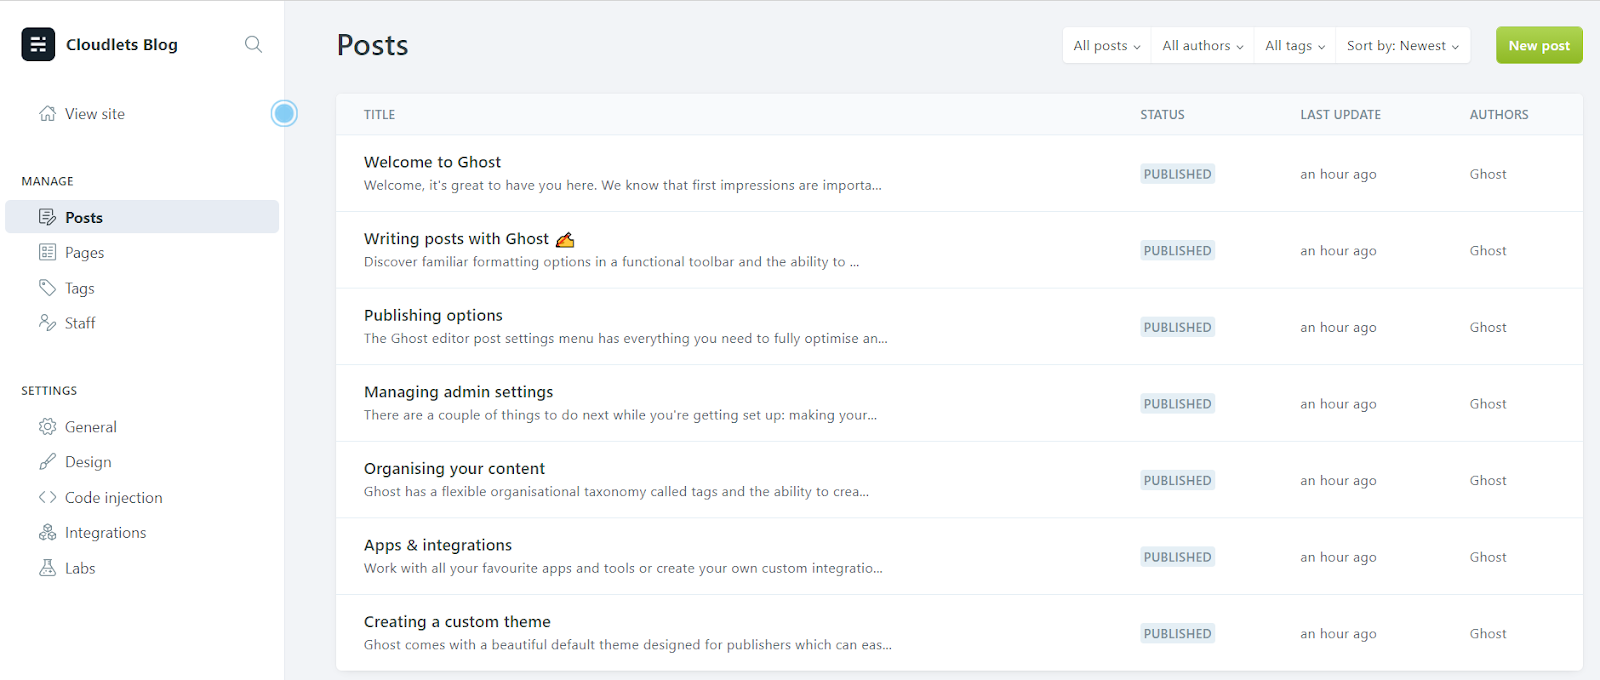Viewport: 1600px width, 680px height.
Task: Click the Pages sidebar icon
Action: click(47, 252)
